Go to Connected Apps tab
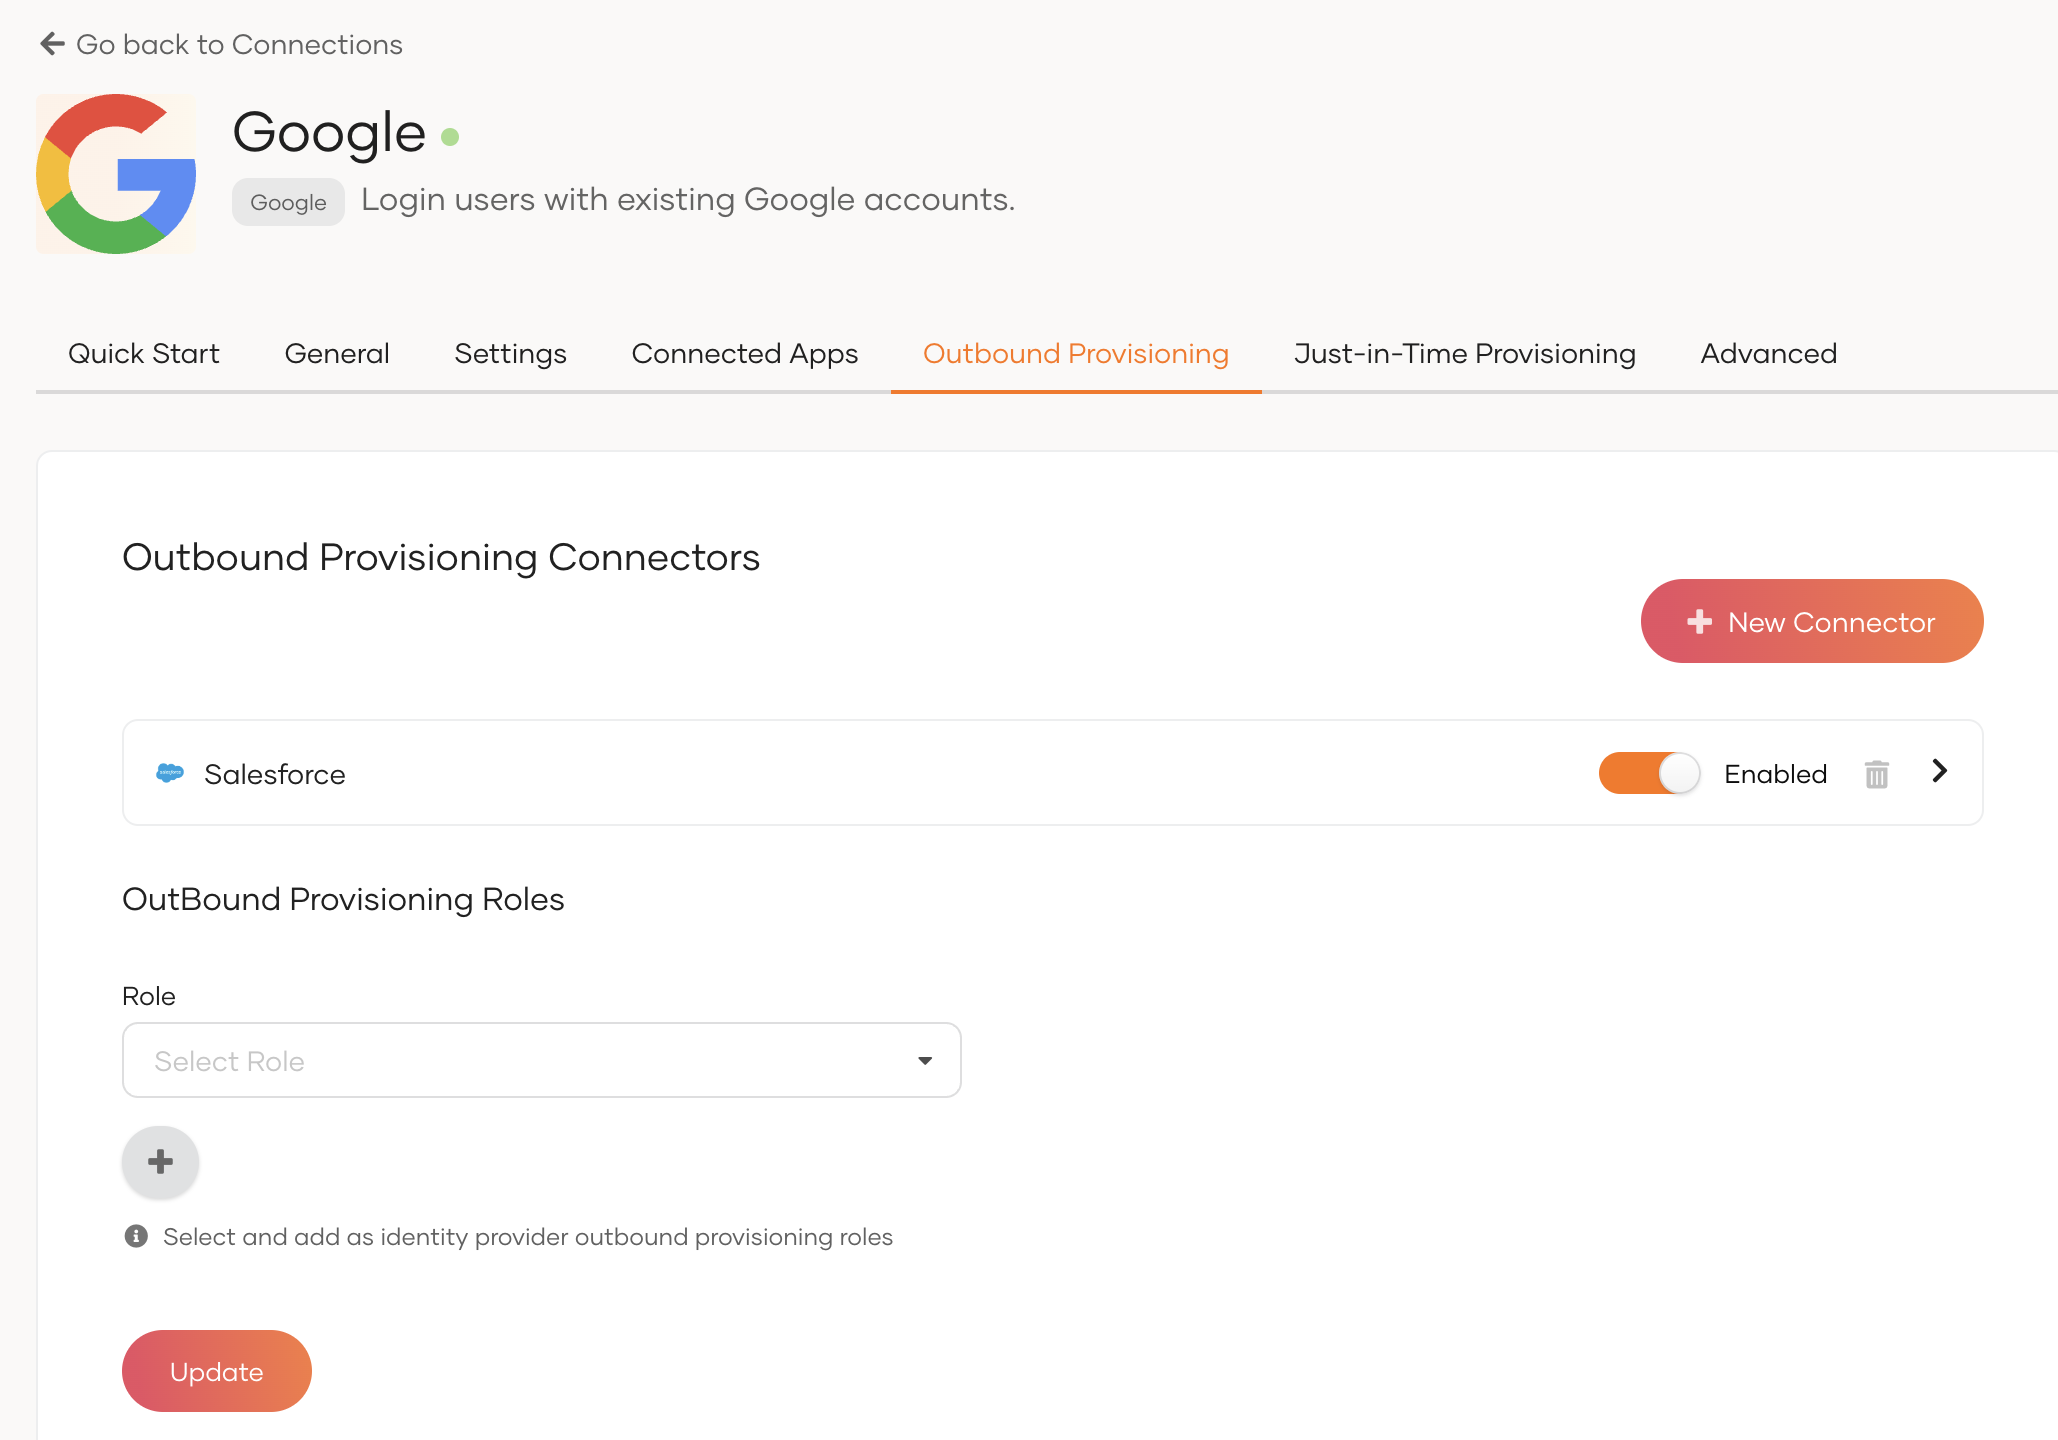Screen dimensions: 2058x1440 [745, 354]
